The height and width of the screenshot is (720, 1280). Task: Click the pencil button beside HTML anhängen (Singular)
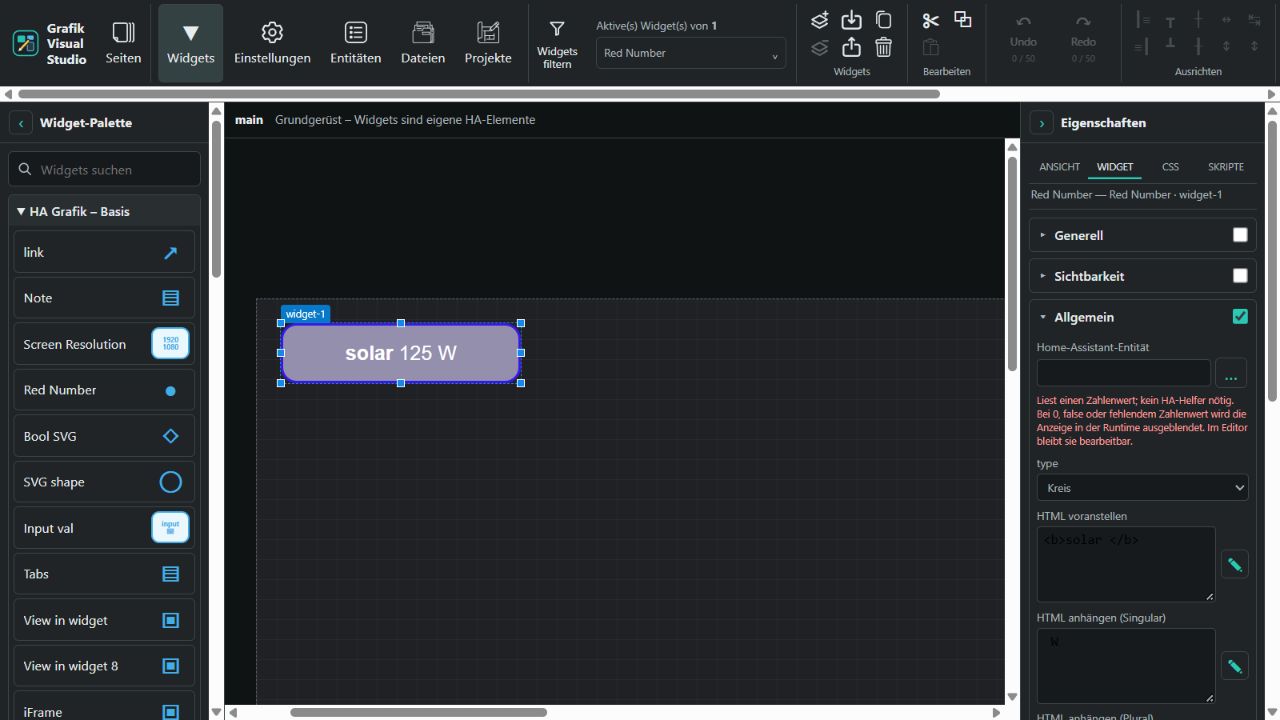(1235, 665)
